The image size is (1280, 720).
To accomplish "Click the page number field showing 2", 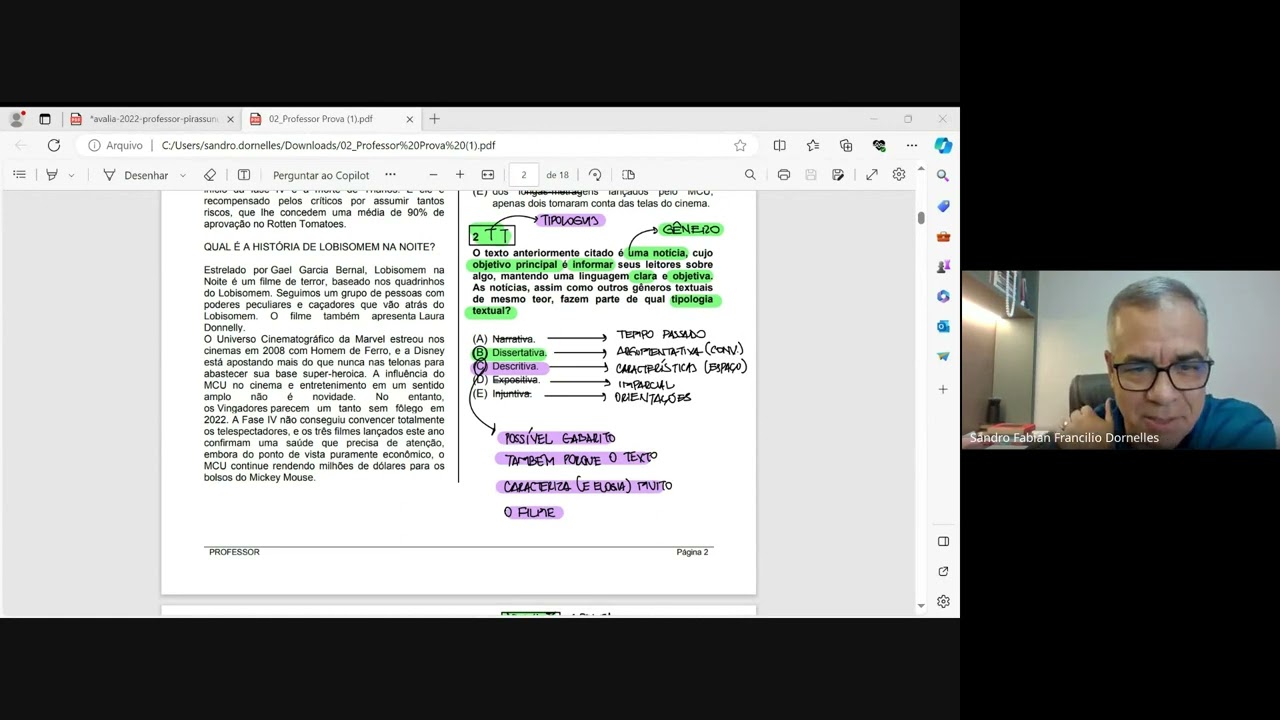I will [523, 175].
